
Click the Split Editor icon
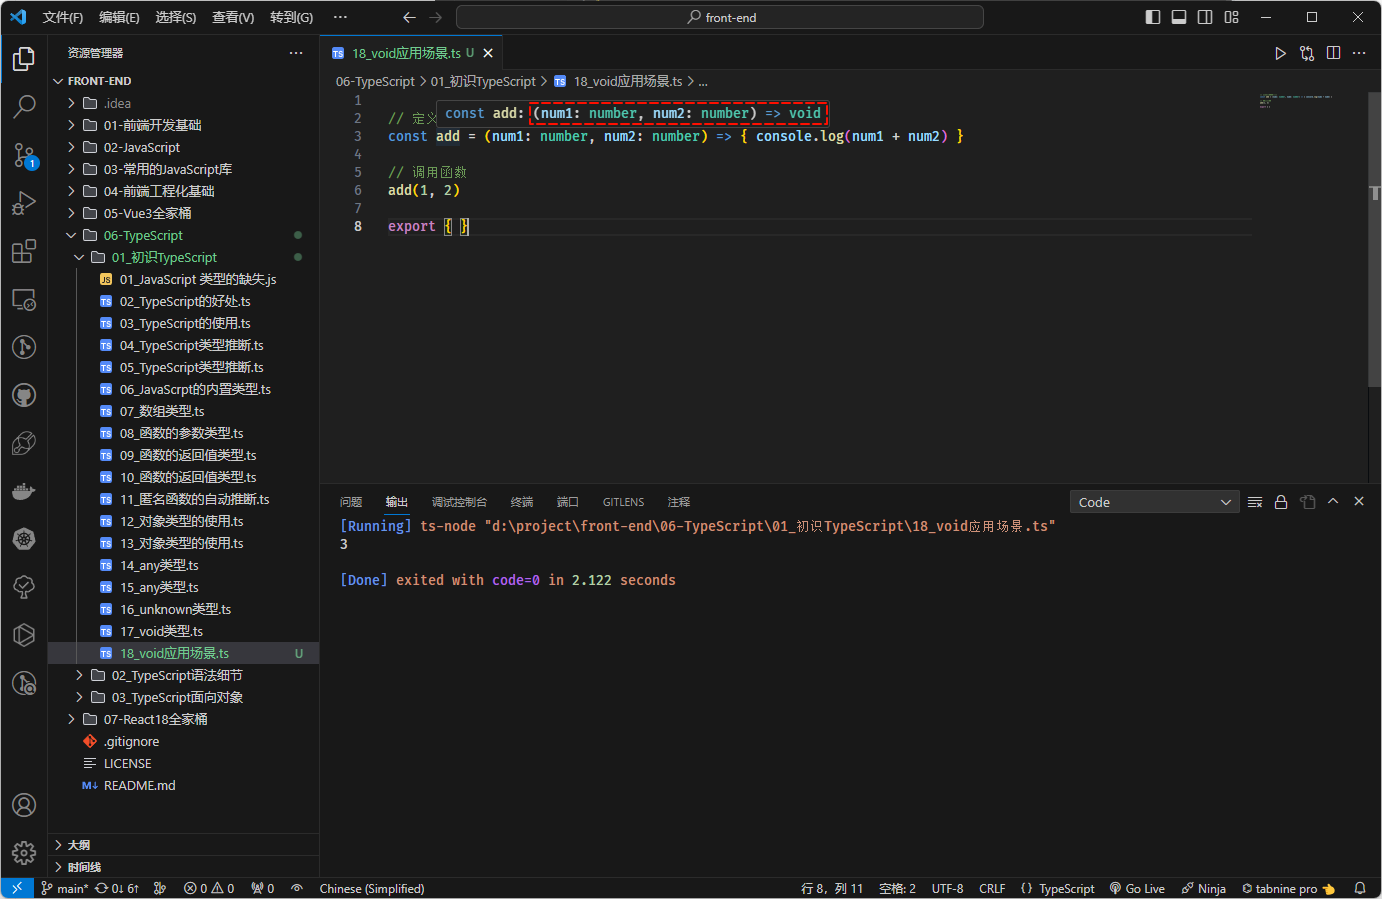click(1333, 53)
